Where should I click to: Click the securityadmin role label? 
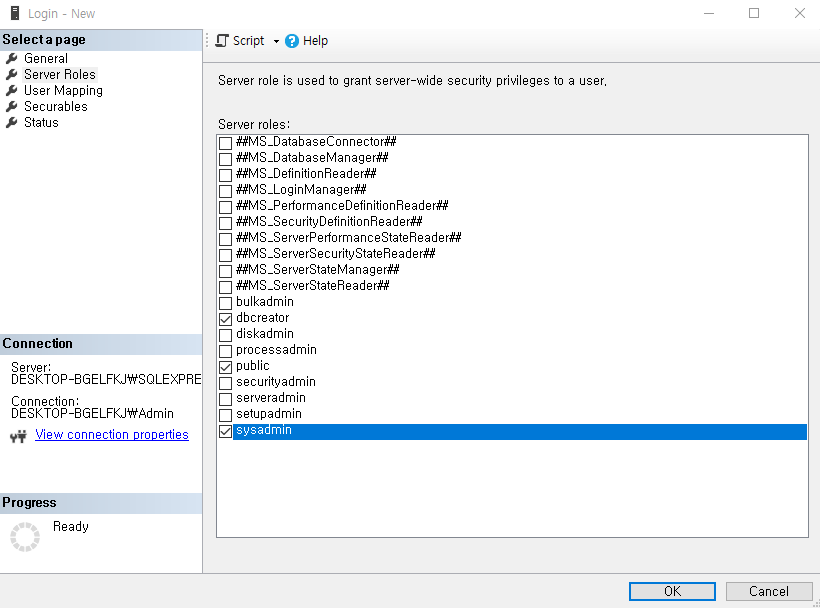click(x=276, y=382)
